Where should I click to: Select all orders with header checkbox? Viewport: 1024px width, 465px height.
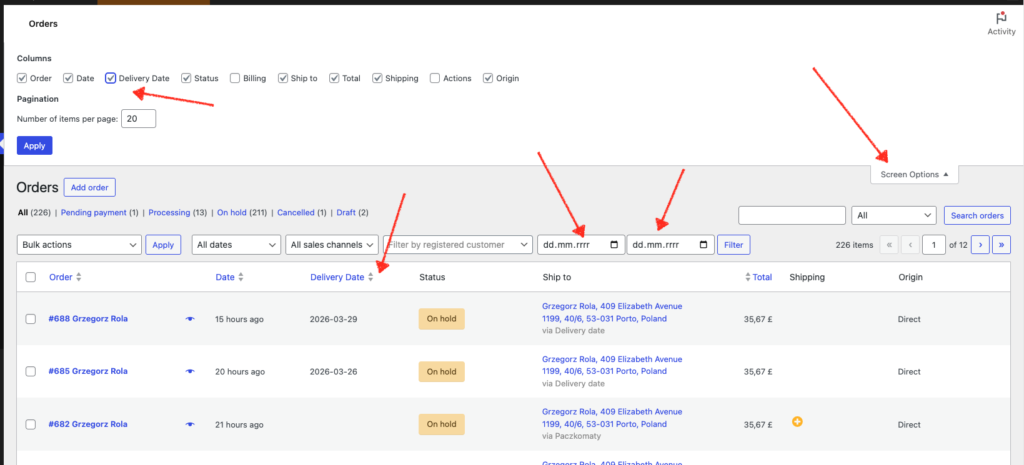pos(31,278)
